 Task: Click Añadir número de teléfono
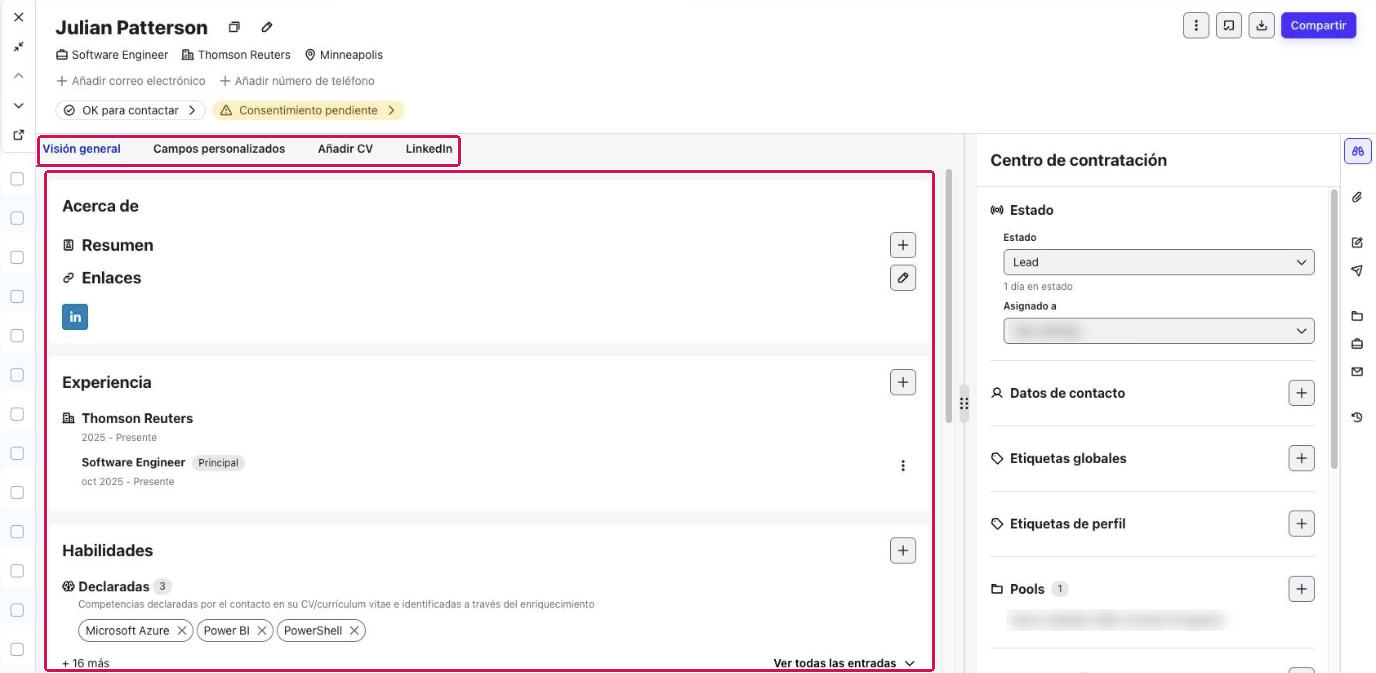click(297, 81)
